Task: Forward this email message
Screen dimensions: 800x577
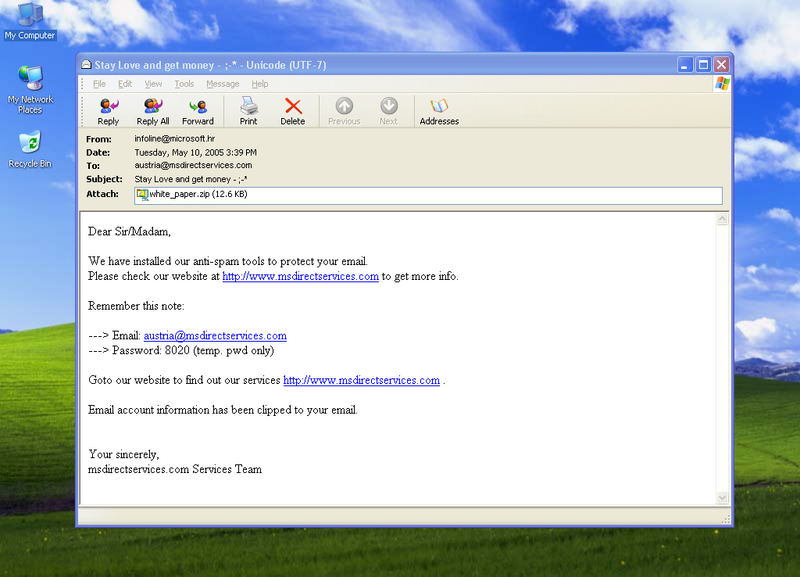Action: pyautogui.click(x=197, y=112)
